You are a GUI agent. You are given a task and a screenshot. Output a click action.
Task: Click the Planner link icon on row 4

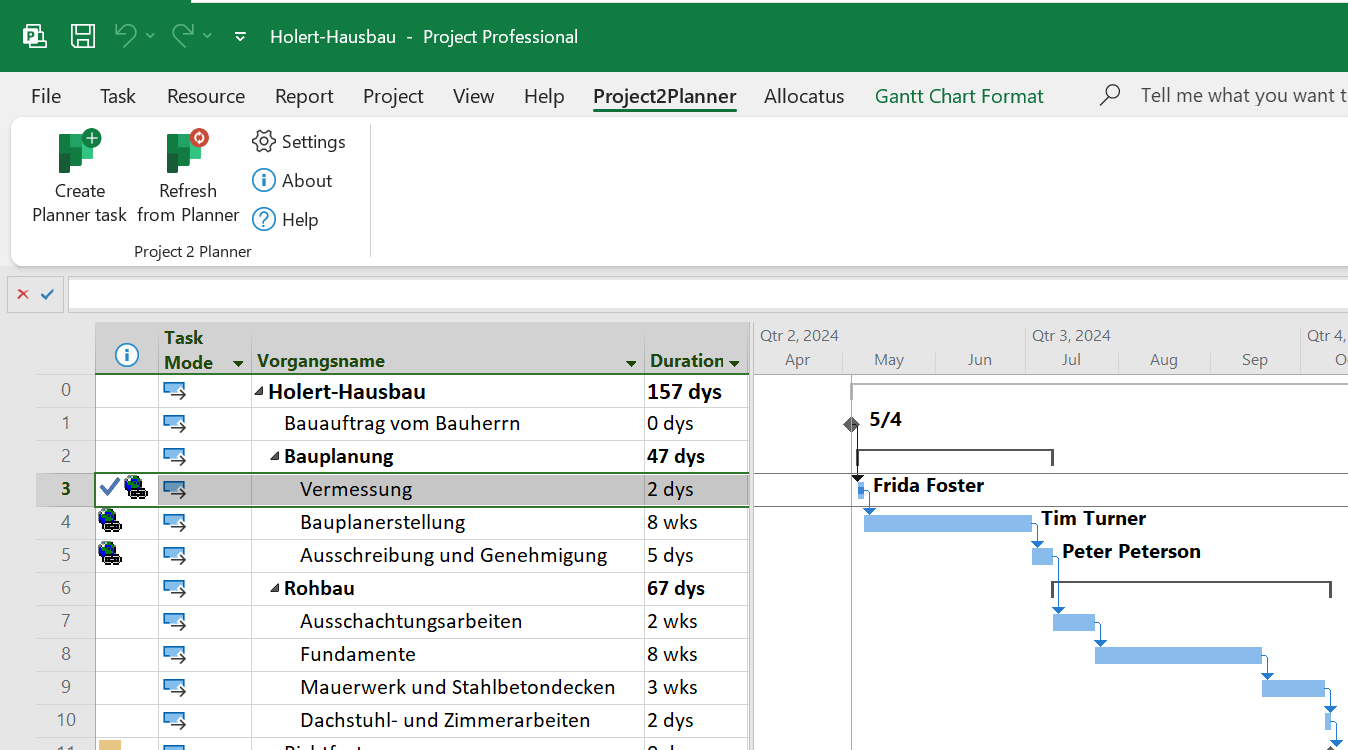click(110, 522)
